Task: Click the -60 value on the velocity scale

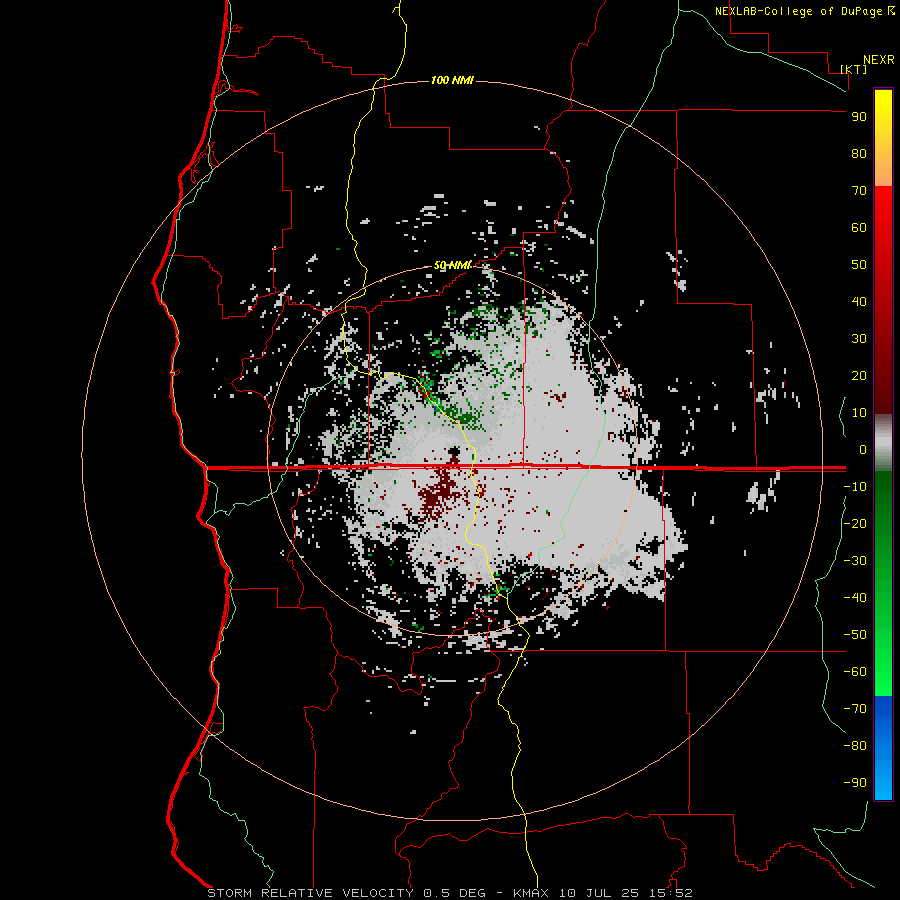Action: coord(855,672)
